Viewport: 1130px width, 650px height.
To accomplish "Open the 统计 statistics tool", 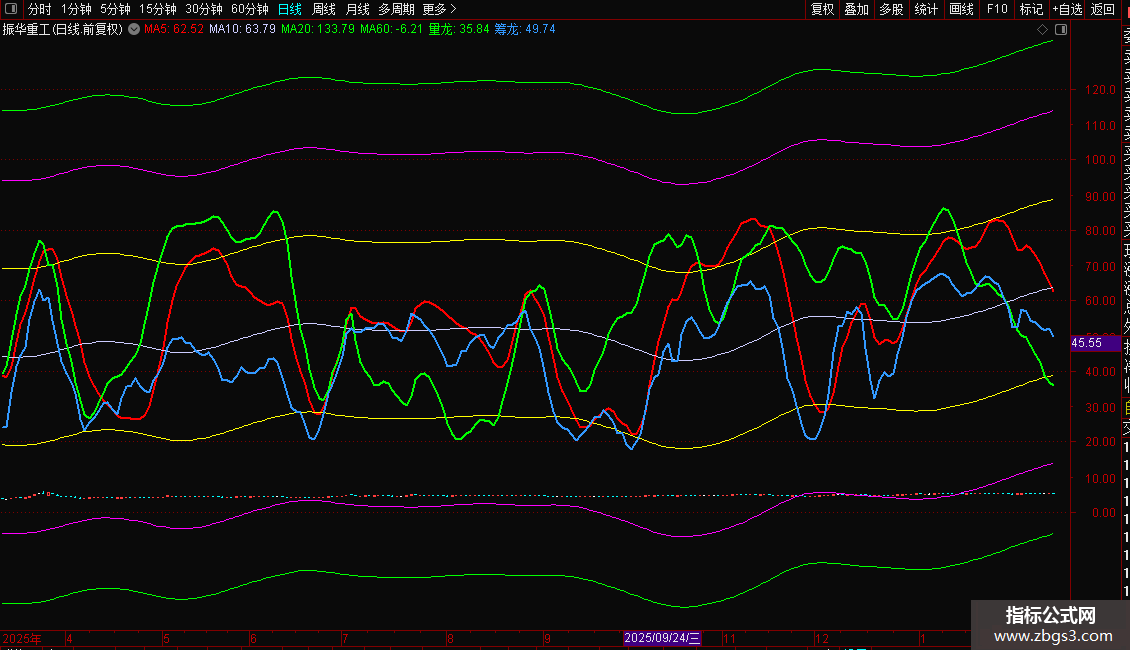I will (x=926, y=9).
